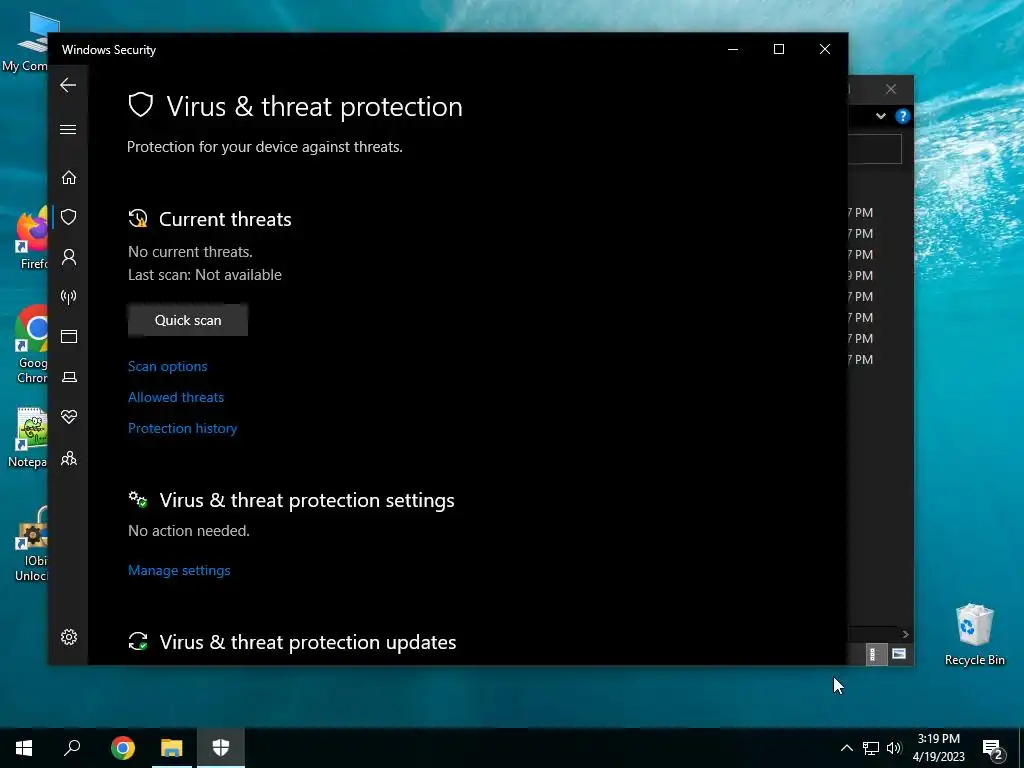Open App & browser control icon

point(69,336)
